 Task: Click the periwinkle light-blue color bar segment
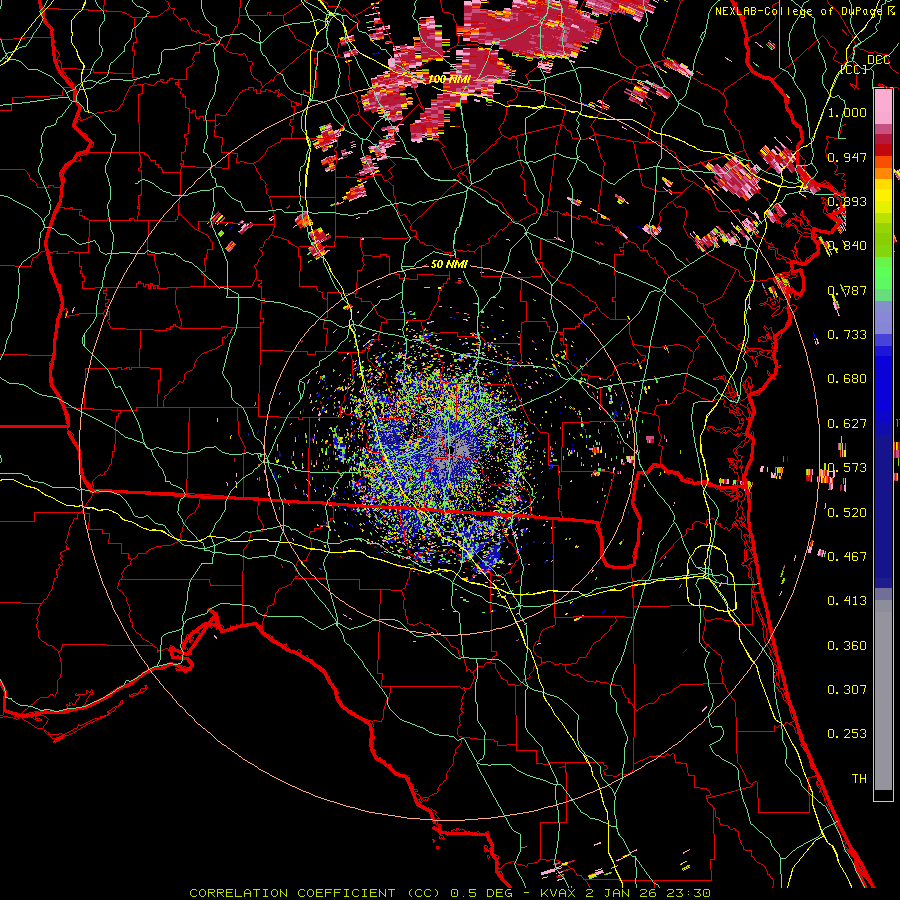[883, 317]
